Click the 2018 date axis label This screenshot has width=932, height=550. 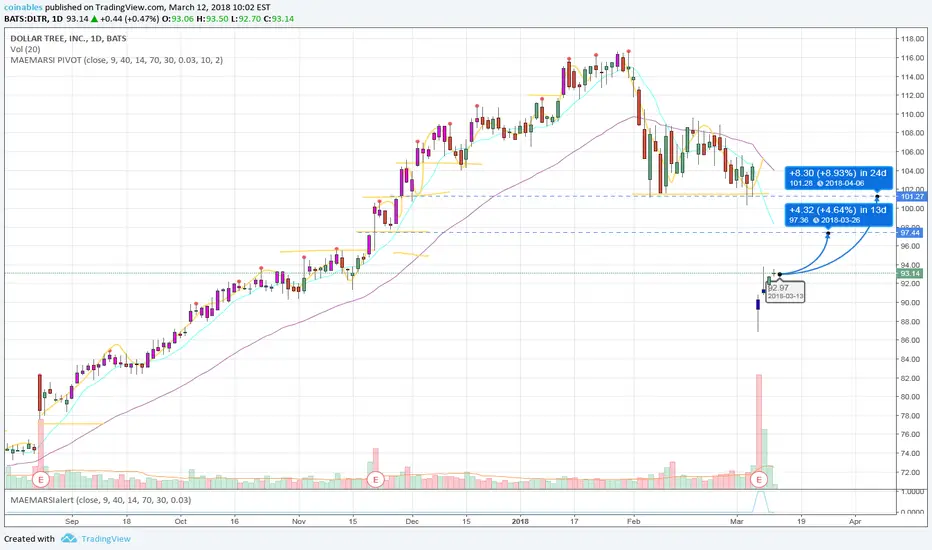(520, 521)
